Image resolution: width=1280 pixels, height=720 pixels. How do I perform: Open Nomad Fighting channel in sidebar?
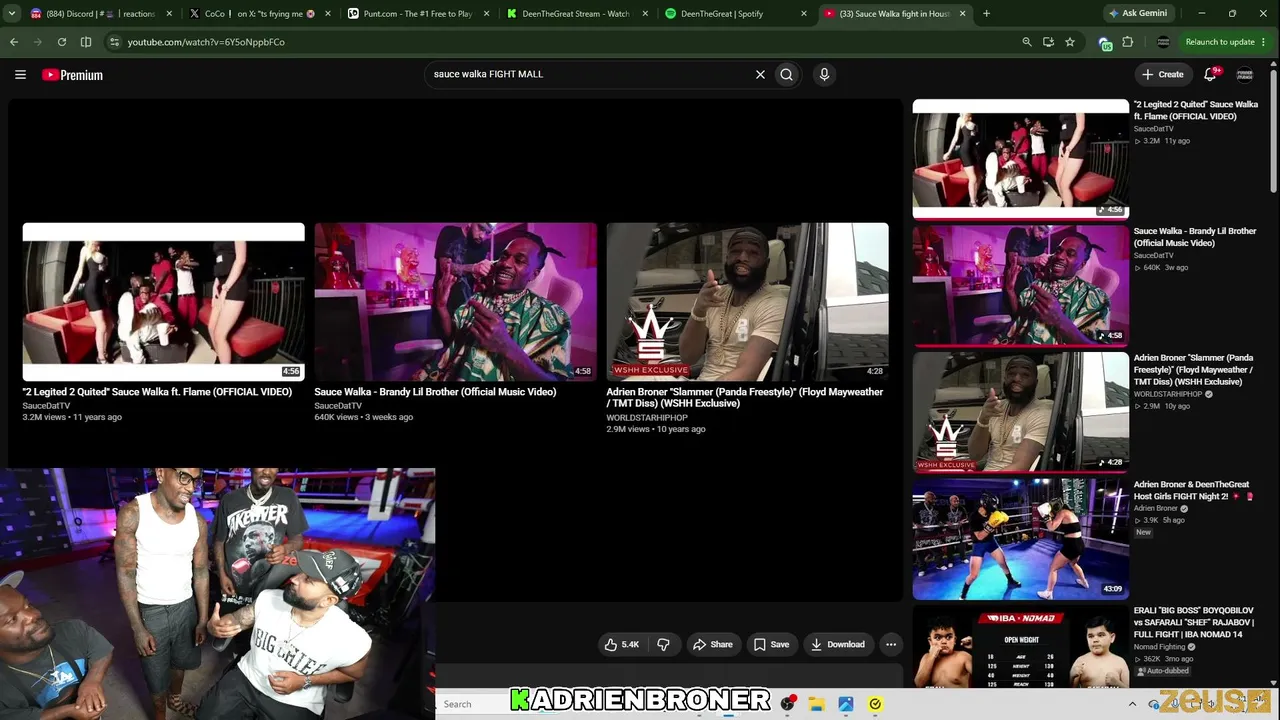1161,647
